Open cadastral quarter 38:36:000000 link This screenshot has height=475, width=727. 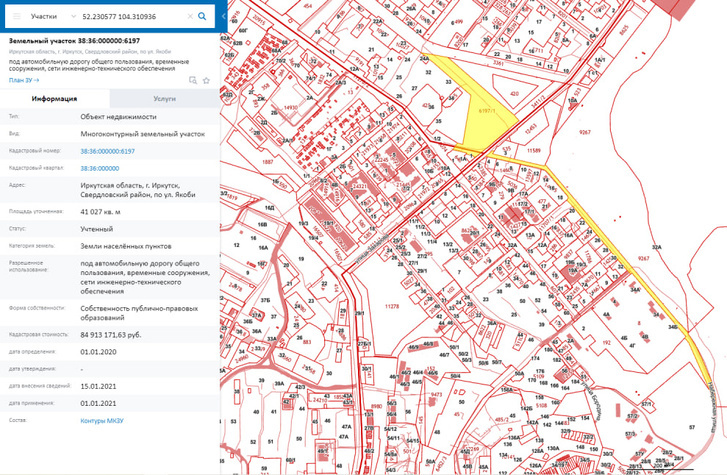(x=100, y=168)
